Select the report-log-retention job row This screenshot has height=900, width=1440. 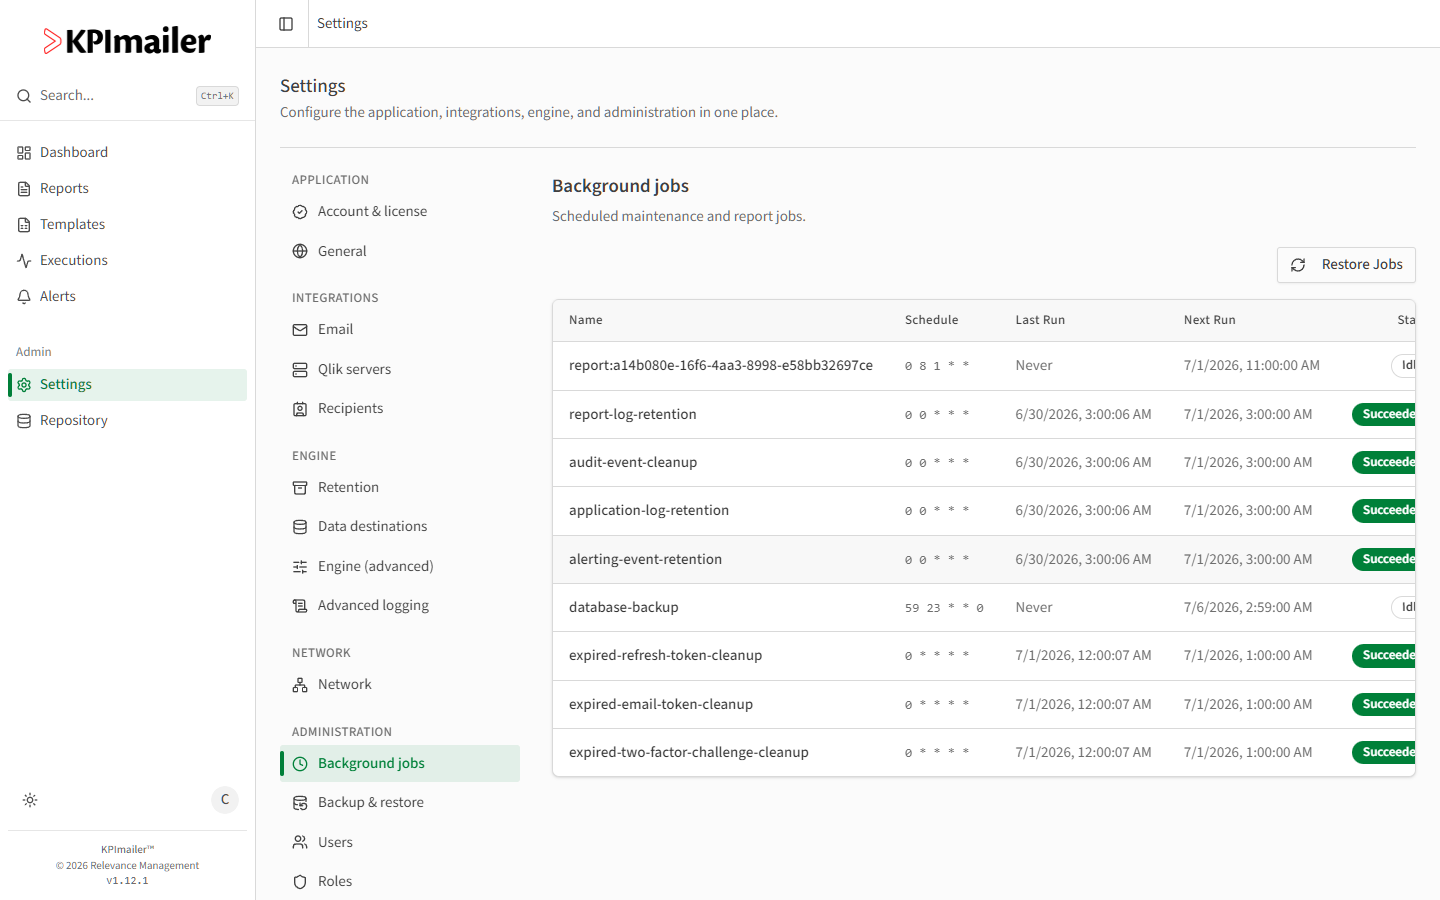click(984, 415)
